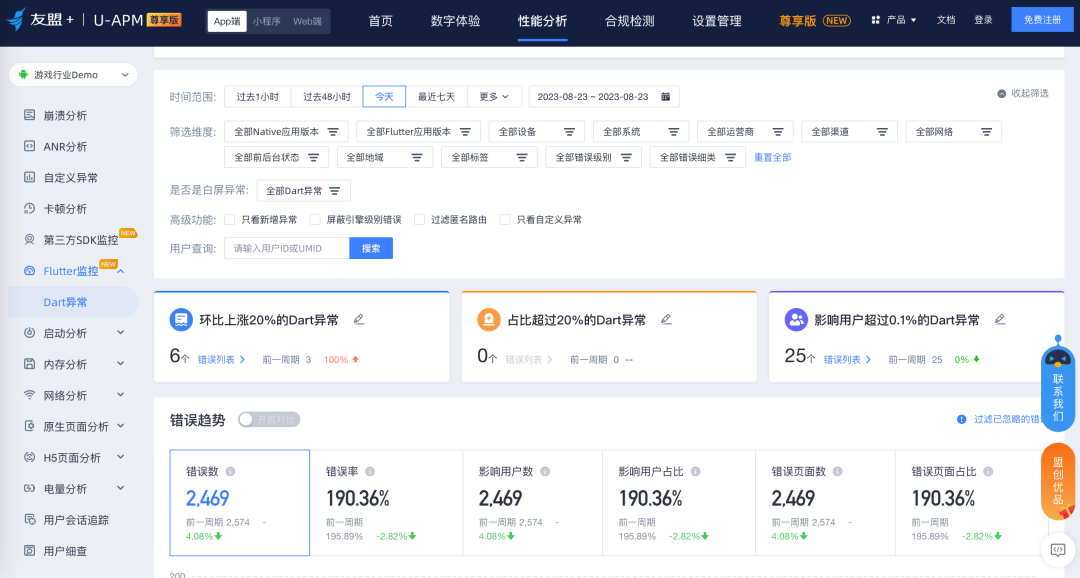Image resolution: width=1080 pixels, height=578 pixels.
Task: Open the 更多 time range dropdown
Action: (x=495, y=96)
